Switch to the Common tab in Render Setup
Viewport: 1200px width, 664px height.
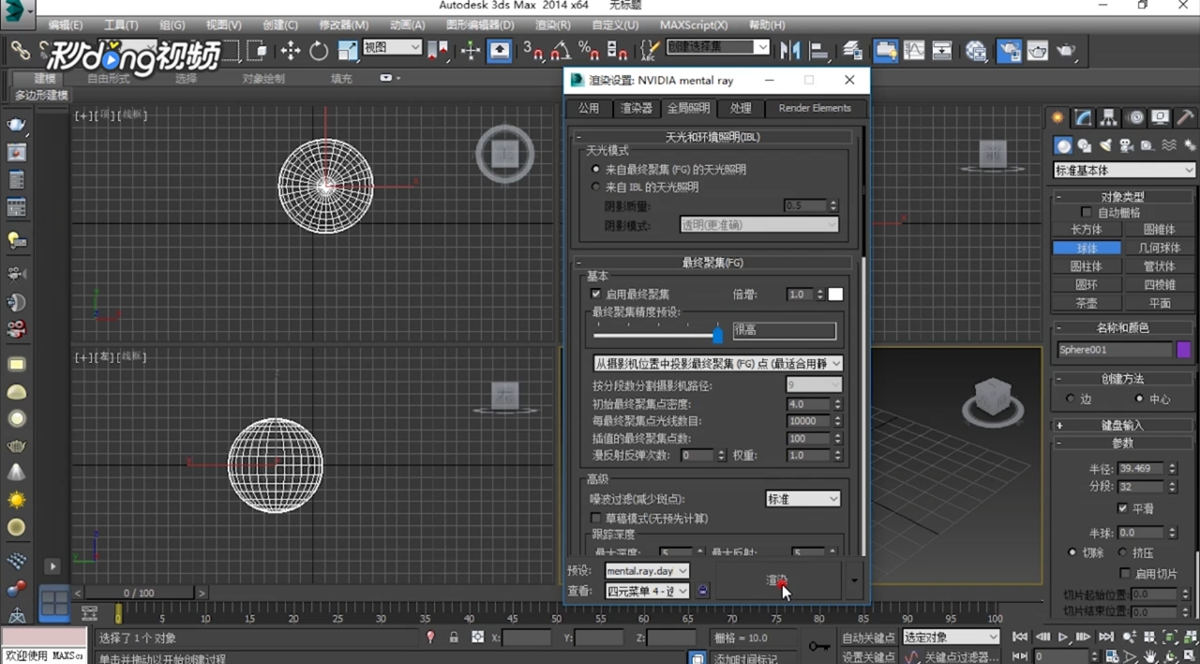(x=588, y=108)
